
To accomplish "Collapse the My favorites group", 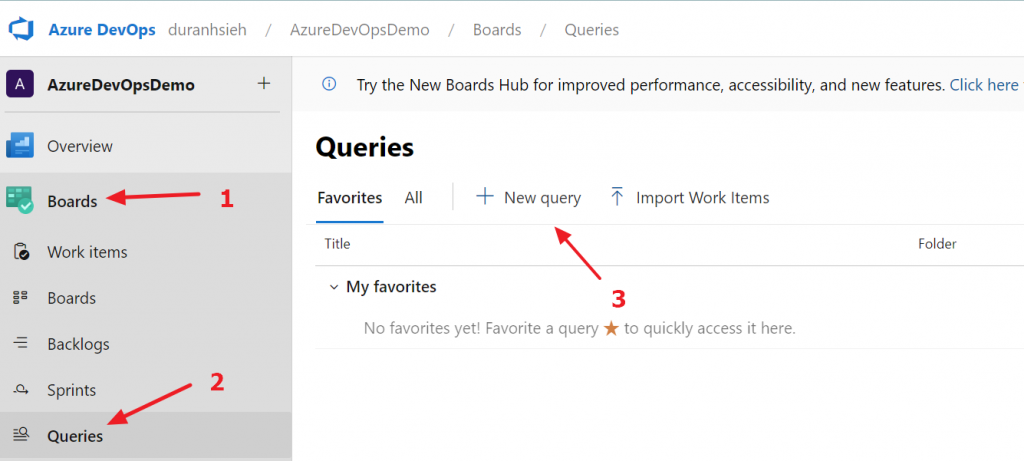I will (333, 287).
